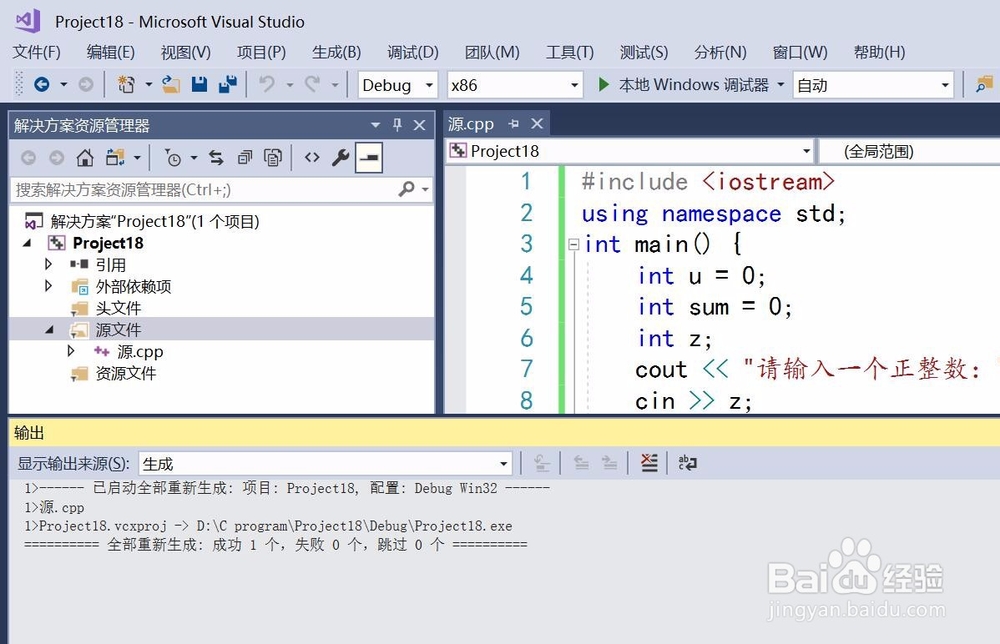The image size is (1000, 644).
Task: Click View Code angle brackets icon
Action: click(312, 157)
